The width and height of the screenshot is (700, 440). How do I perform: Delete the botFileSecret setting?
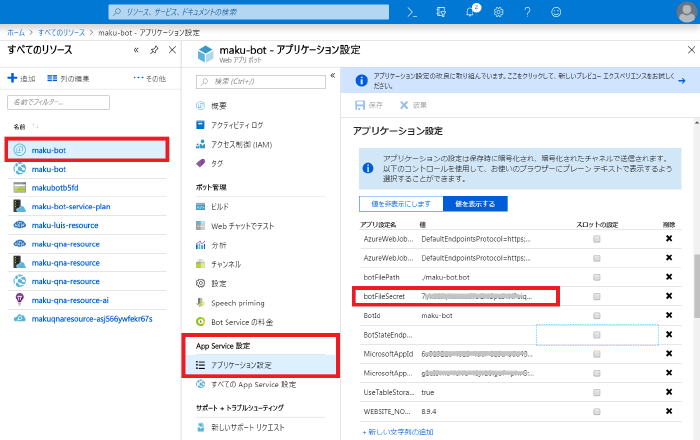669,296
